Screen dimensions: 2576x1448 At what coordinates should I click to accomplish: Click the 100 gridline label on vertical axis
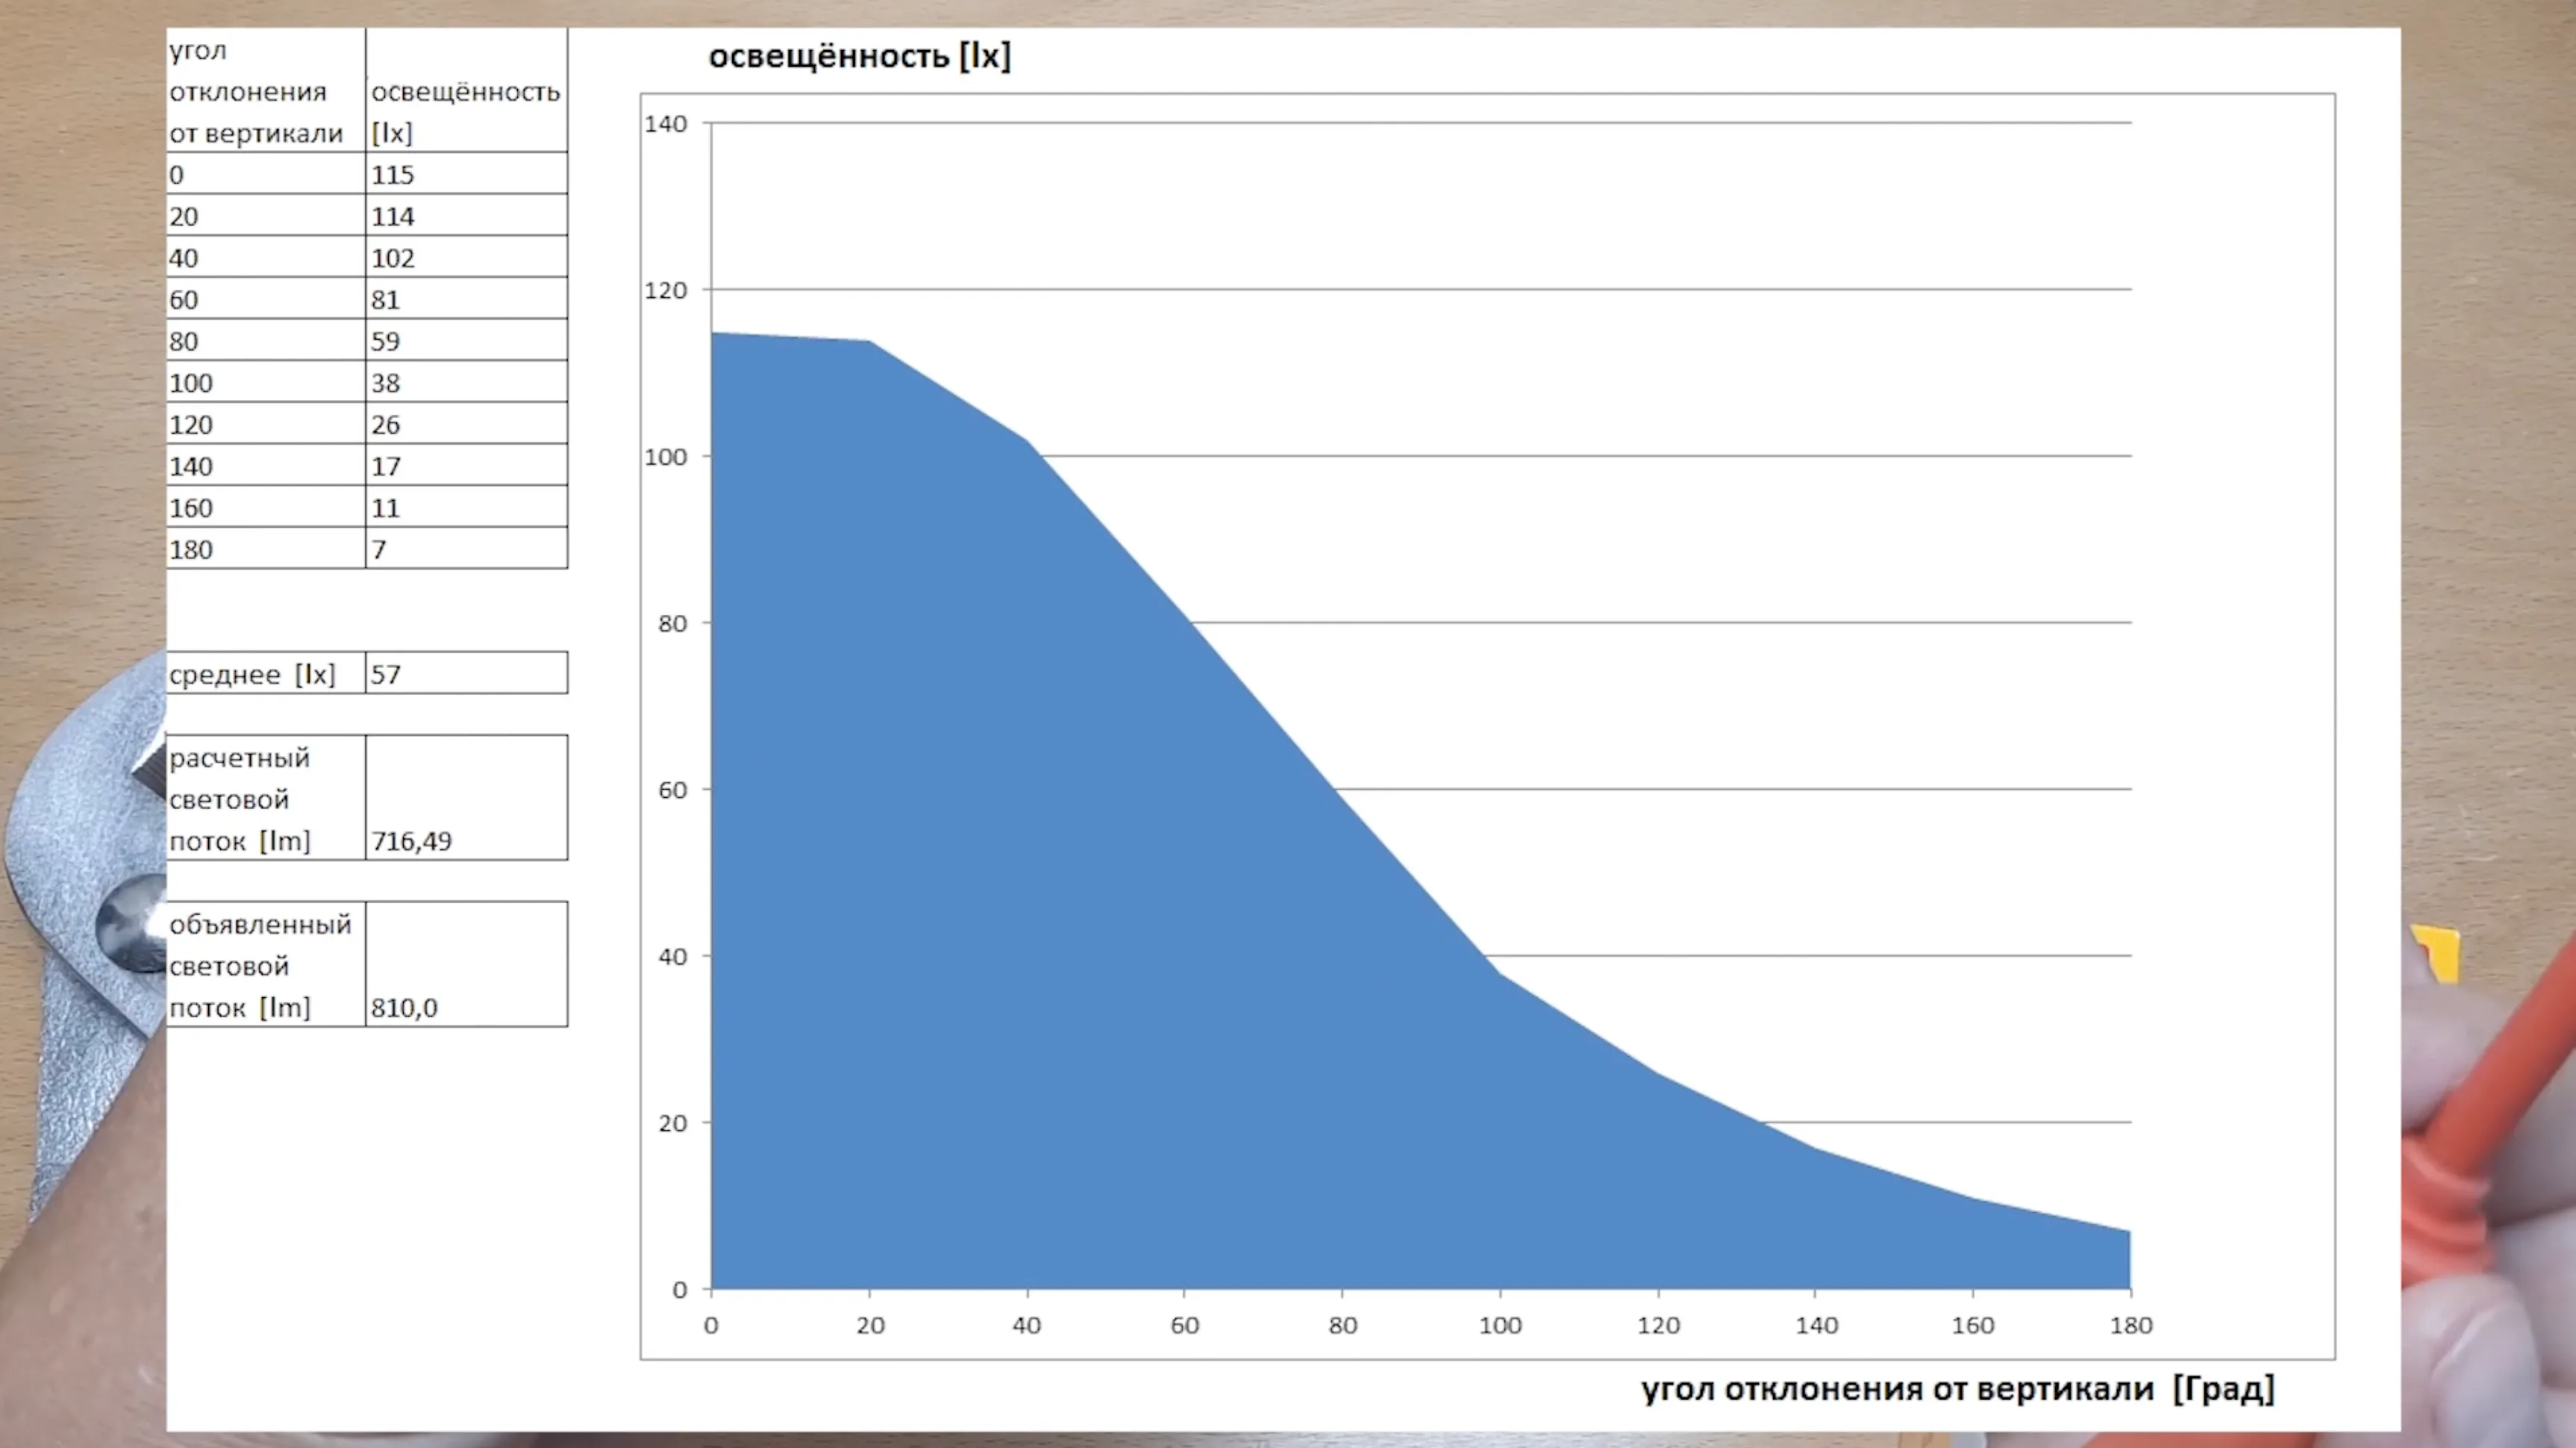[x=666, y=457]
